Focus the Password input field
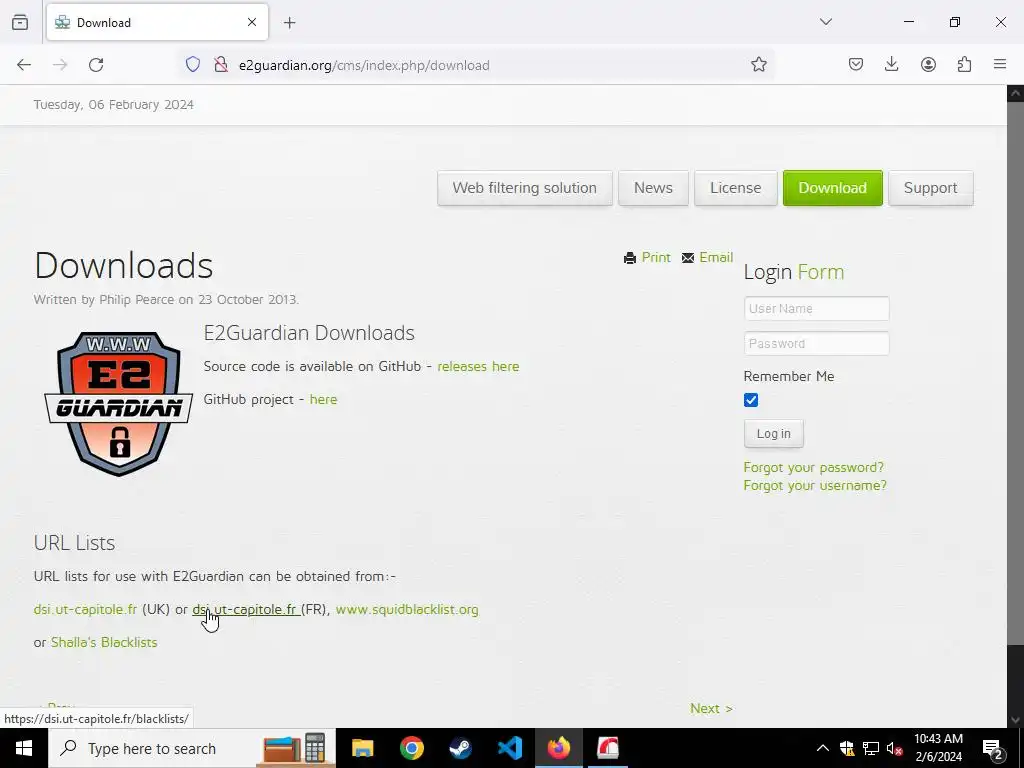 click(816, 344)
